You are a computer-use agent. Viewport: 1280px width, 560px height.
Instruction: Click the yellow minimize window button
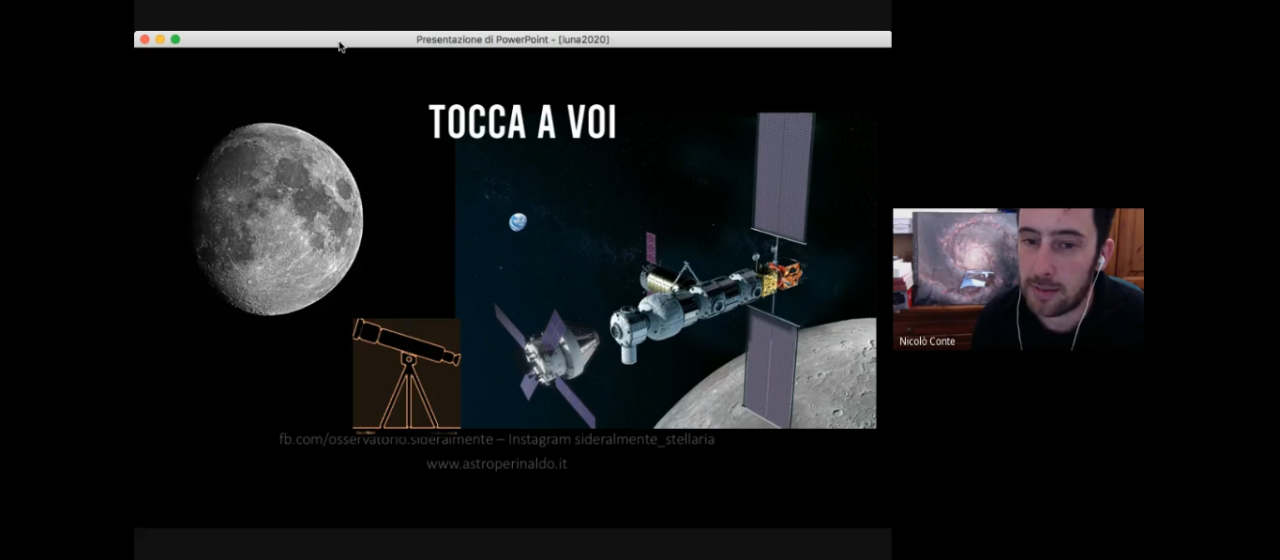[160, 39]
